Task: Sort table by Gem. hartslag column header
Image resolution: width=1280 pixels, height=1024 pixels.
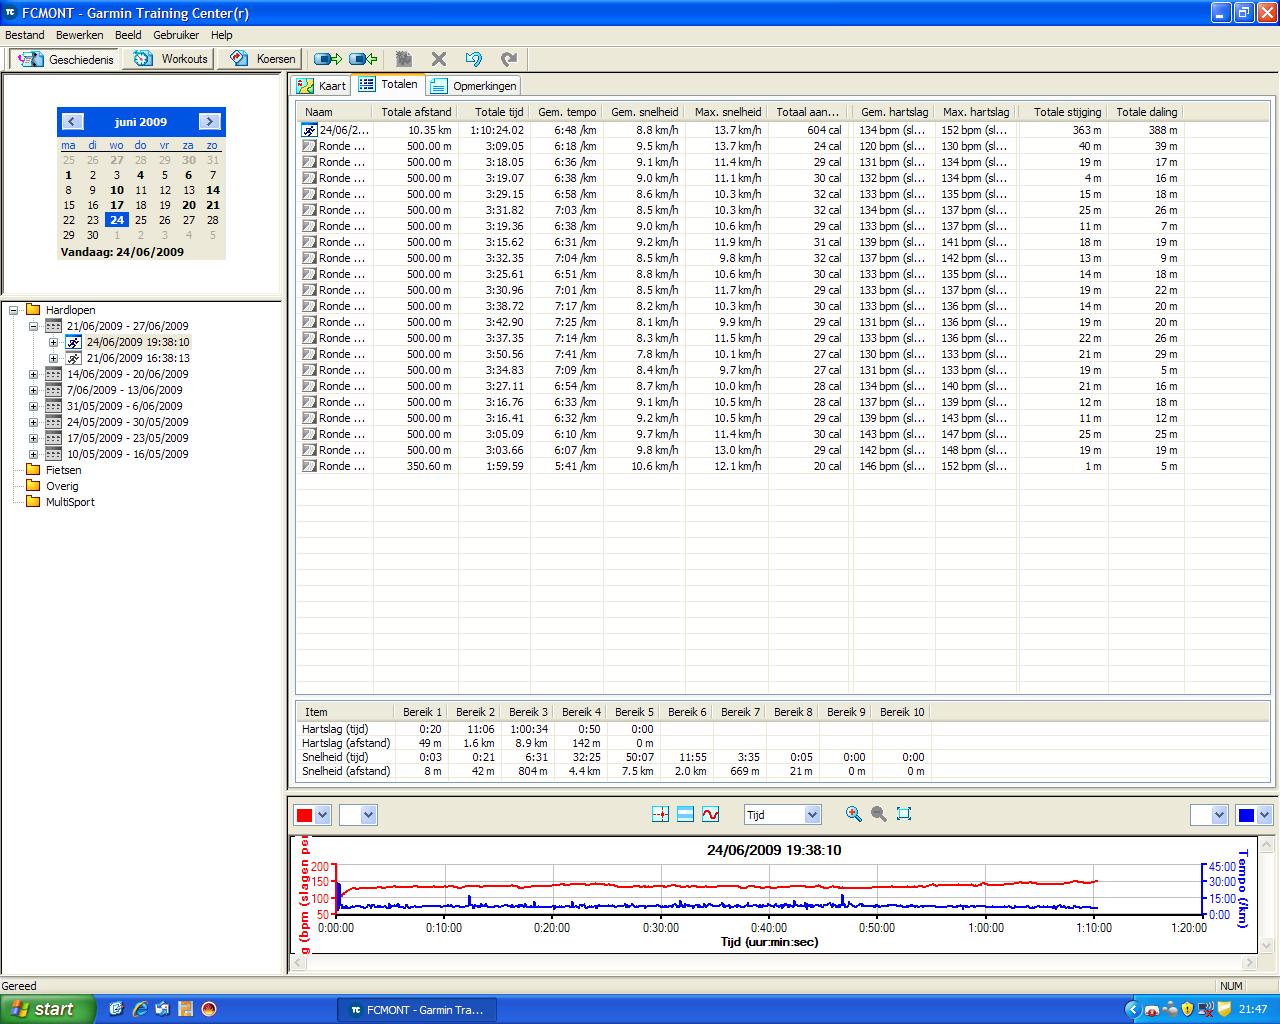Action: point(893,112)
